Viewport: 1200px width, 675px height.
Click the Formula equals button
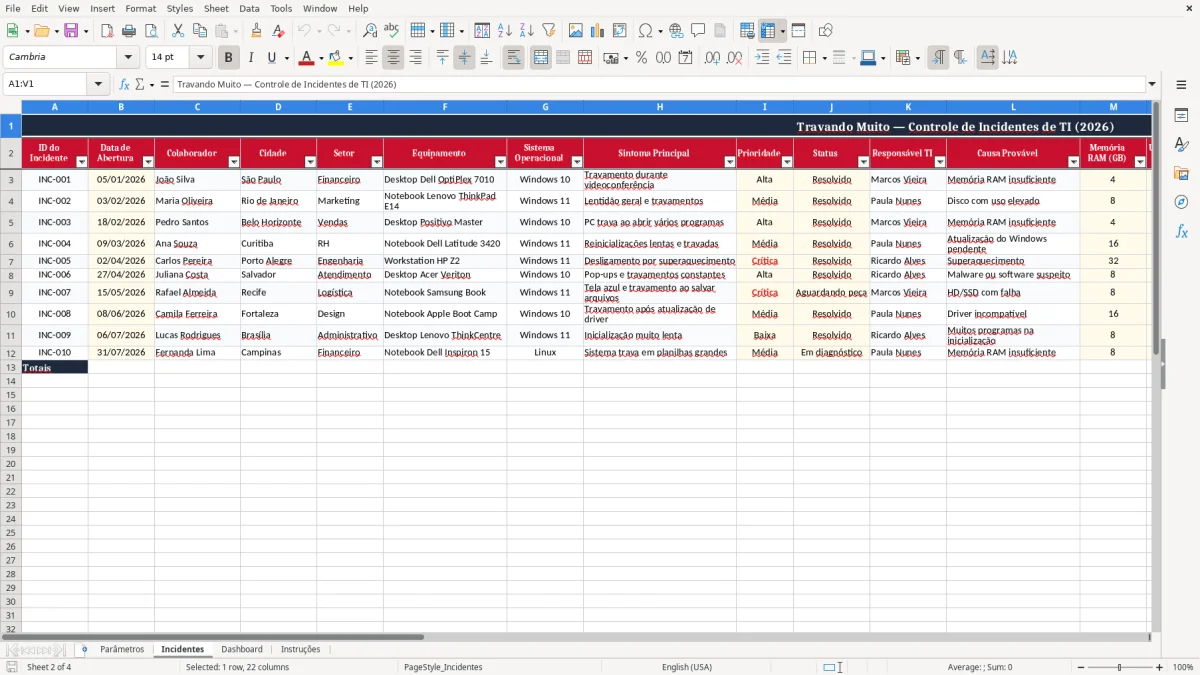[164, 84]
